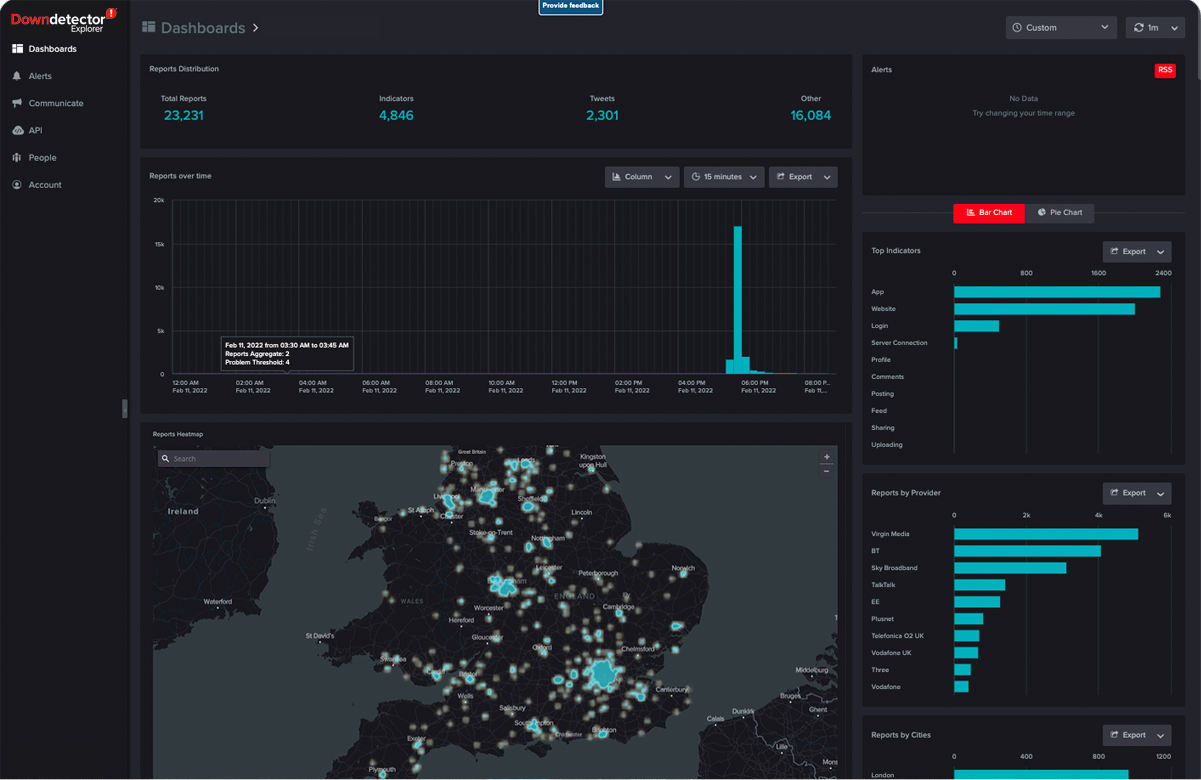Click the Virgin Media bar in provider chart
Screen dimensions: 1201x780
[1045, 534]
